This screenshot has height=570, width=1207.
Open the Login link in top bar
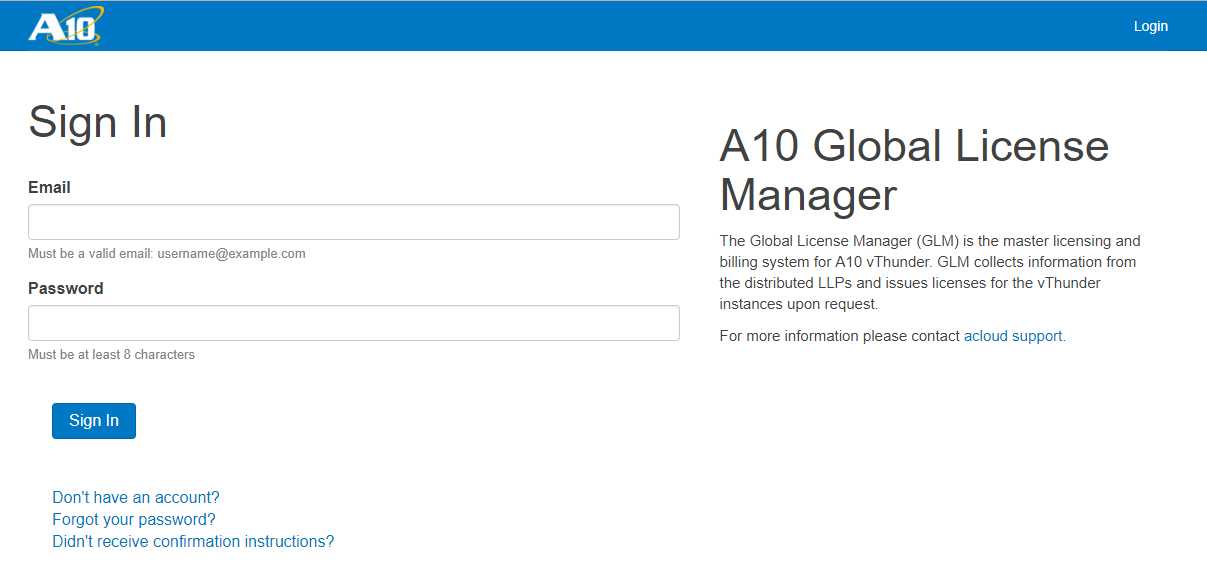1150,26
